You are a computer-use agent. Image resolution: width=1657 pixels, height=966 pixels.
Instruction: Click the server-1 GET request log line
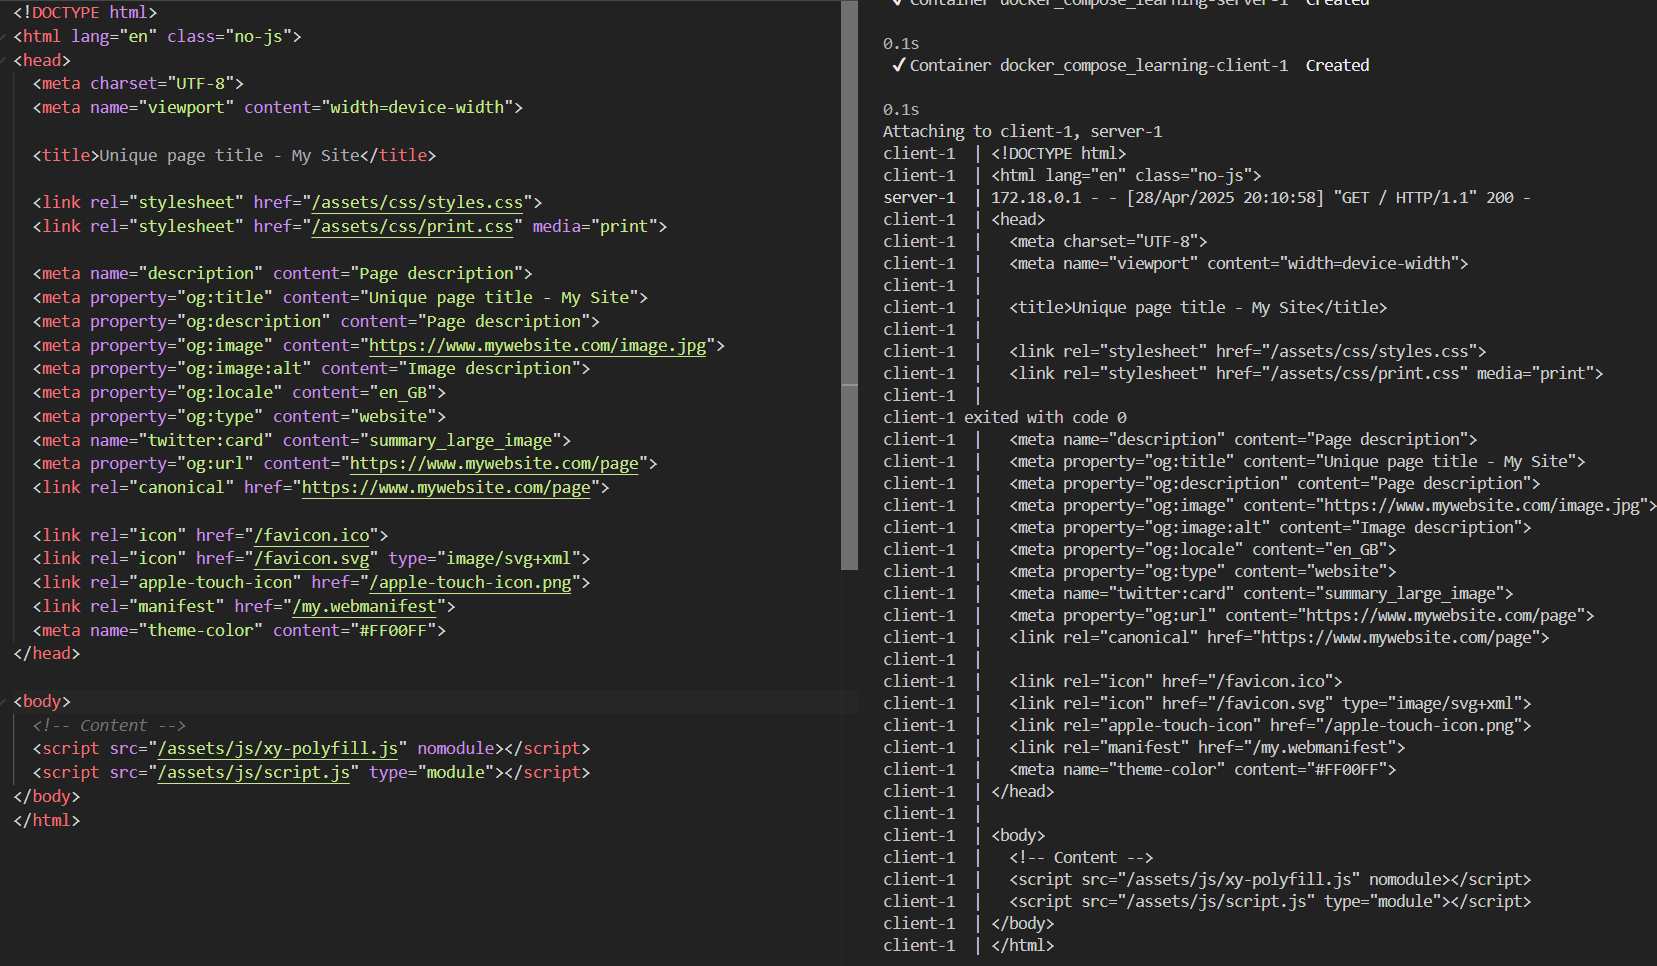tap(1207, 198)
